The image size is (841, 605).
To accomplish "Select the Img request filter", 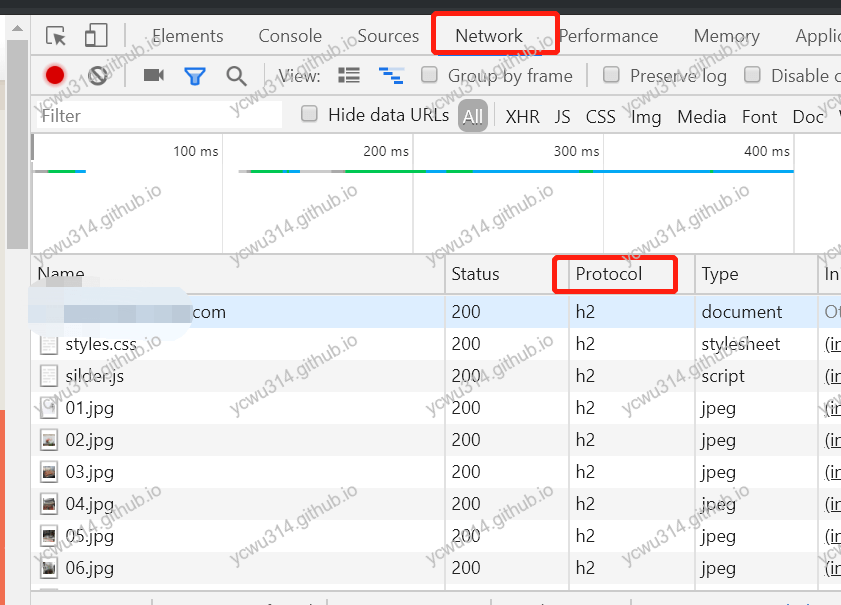I will (645, 116).
